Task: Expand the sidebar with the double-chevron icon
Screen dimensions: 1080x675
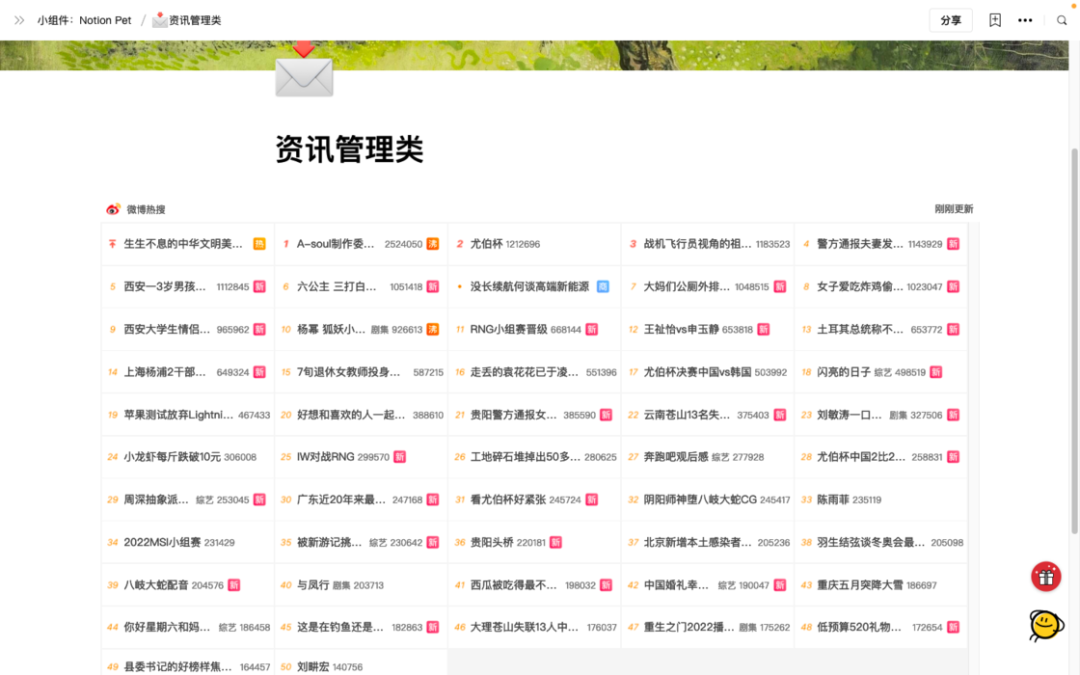Action: [x=19, y=21]
